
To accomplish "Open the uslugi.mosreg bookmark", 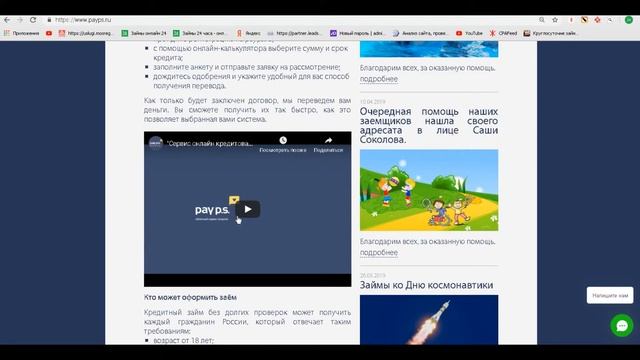I will coord(86,33).
